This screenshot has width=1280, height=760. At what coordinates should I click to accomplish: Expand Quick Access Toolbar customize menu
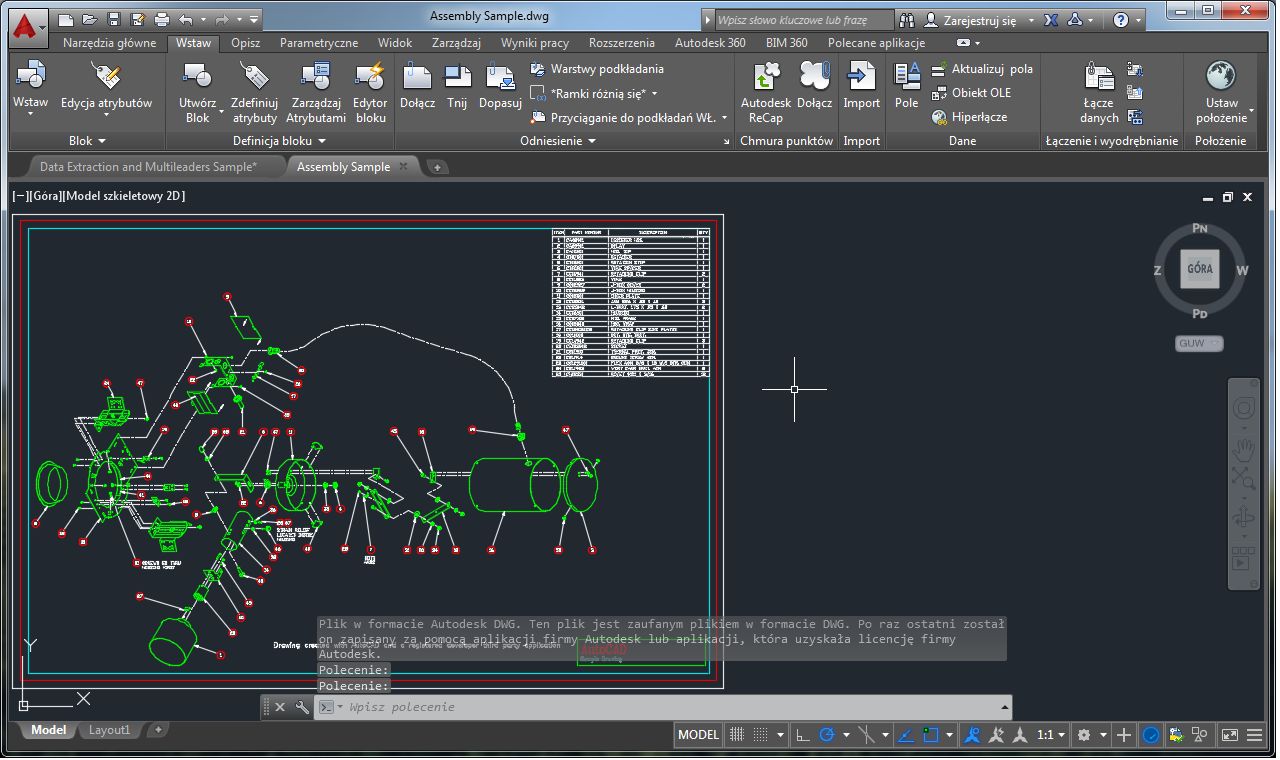click(254, 19)
